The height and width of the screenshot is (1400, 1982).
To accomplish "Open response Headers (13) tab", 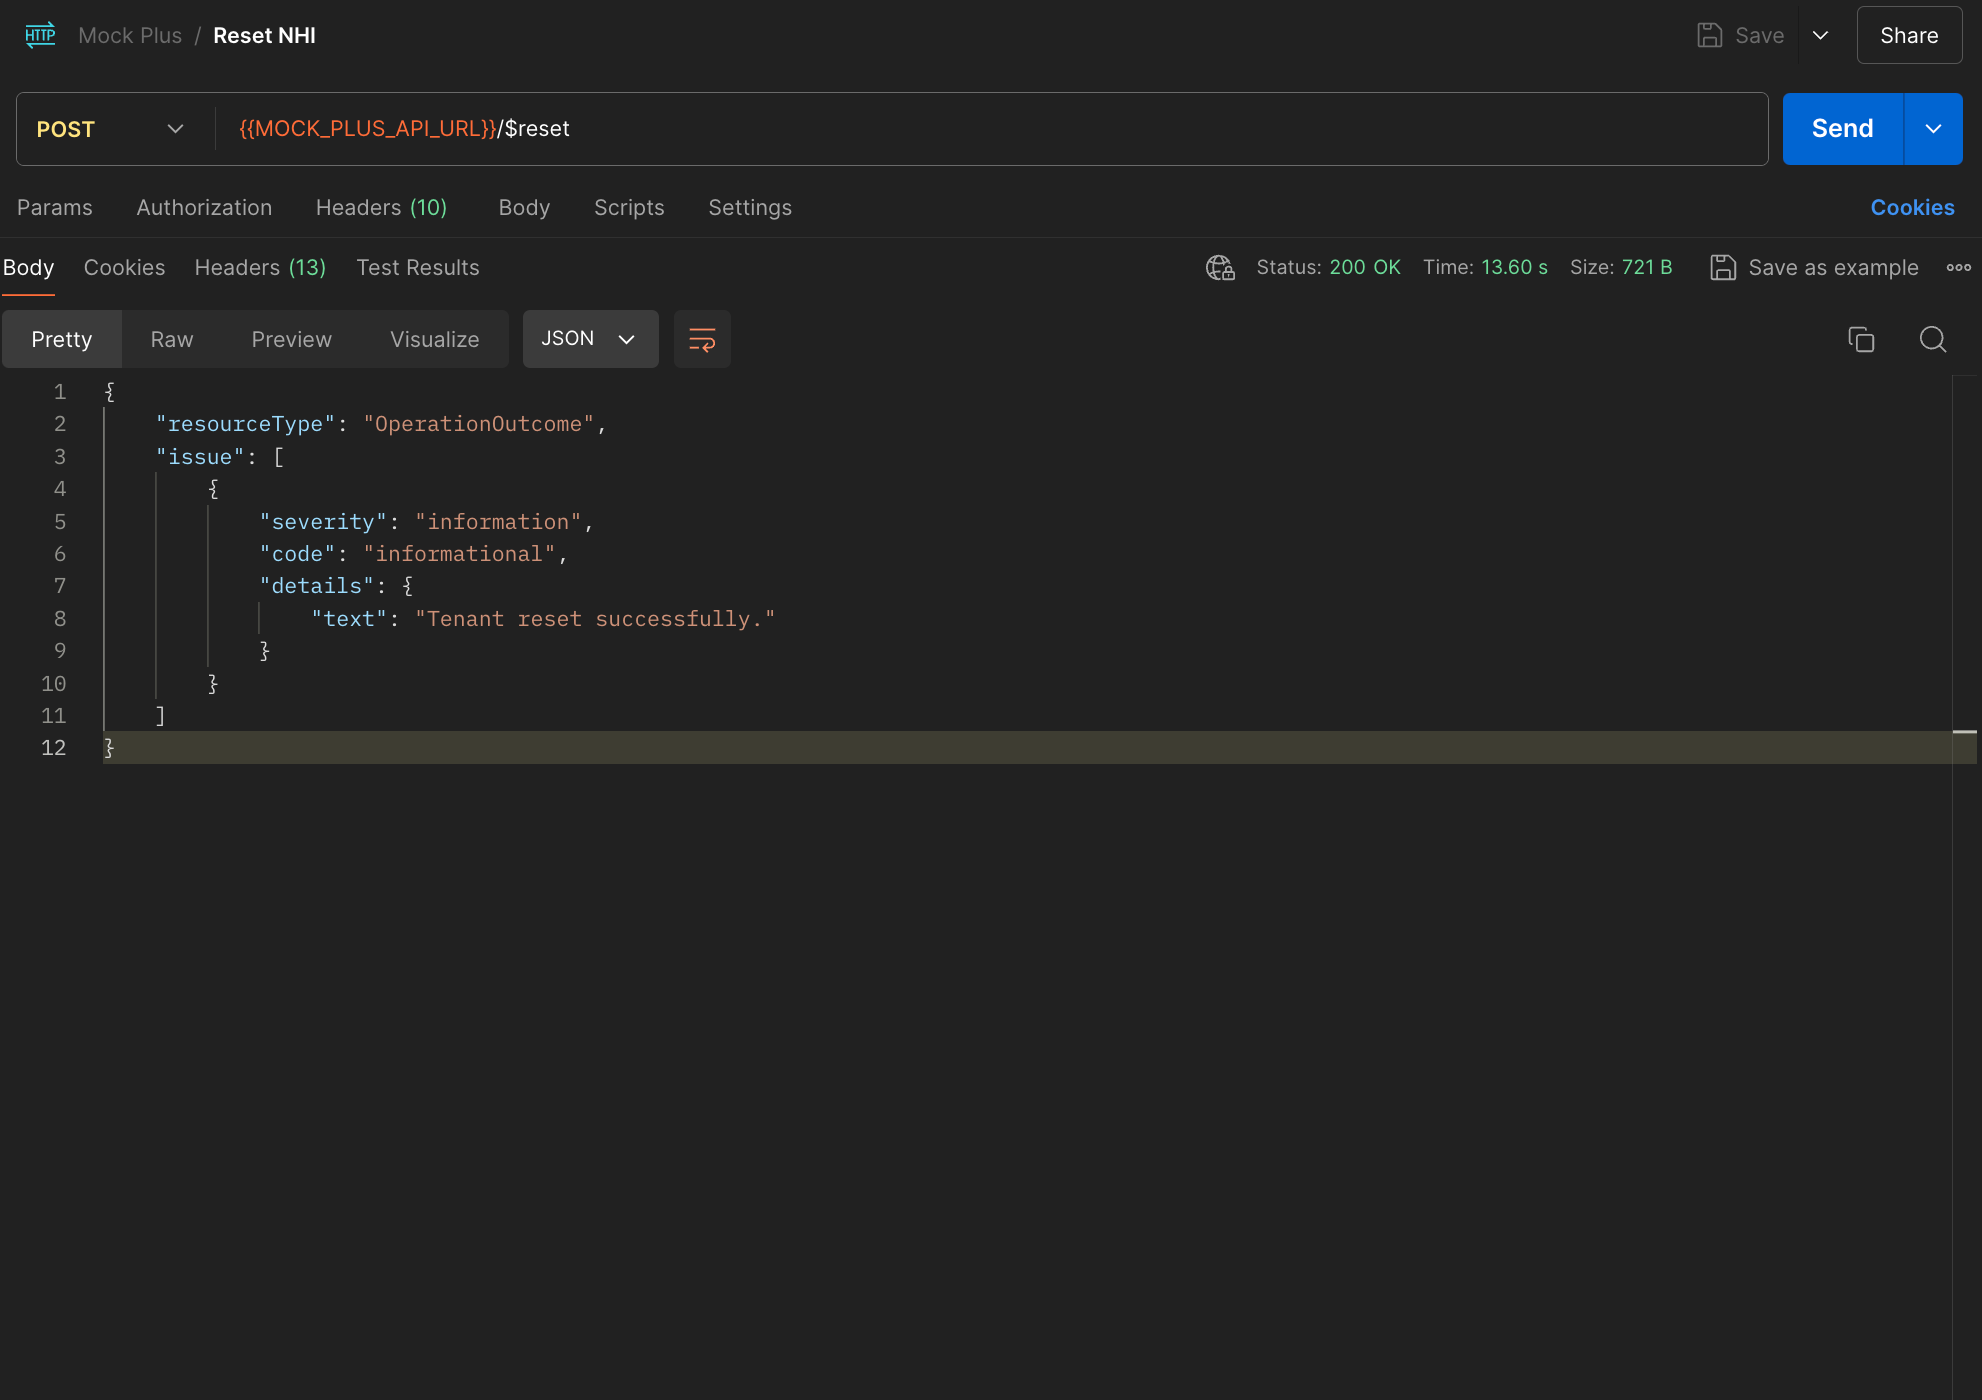I will 260,267.
